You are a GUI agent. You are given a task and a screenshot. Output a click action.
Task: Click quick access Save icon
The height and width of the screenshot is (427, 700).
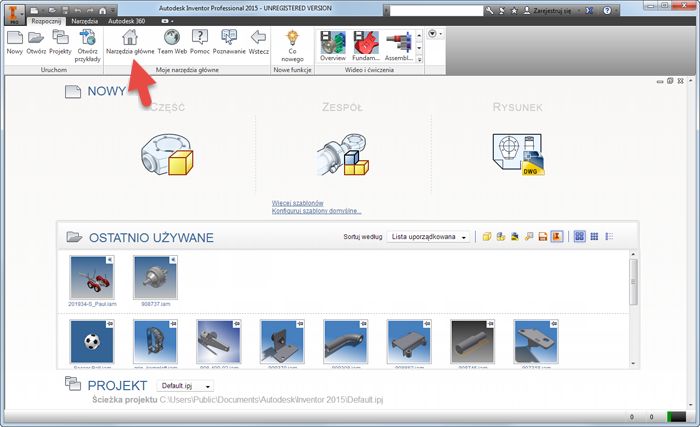pyautogui.click(x=65, y=10)
